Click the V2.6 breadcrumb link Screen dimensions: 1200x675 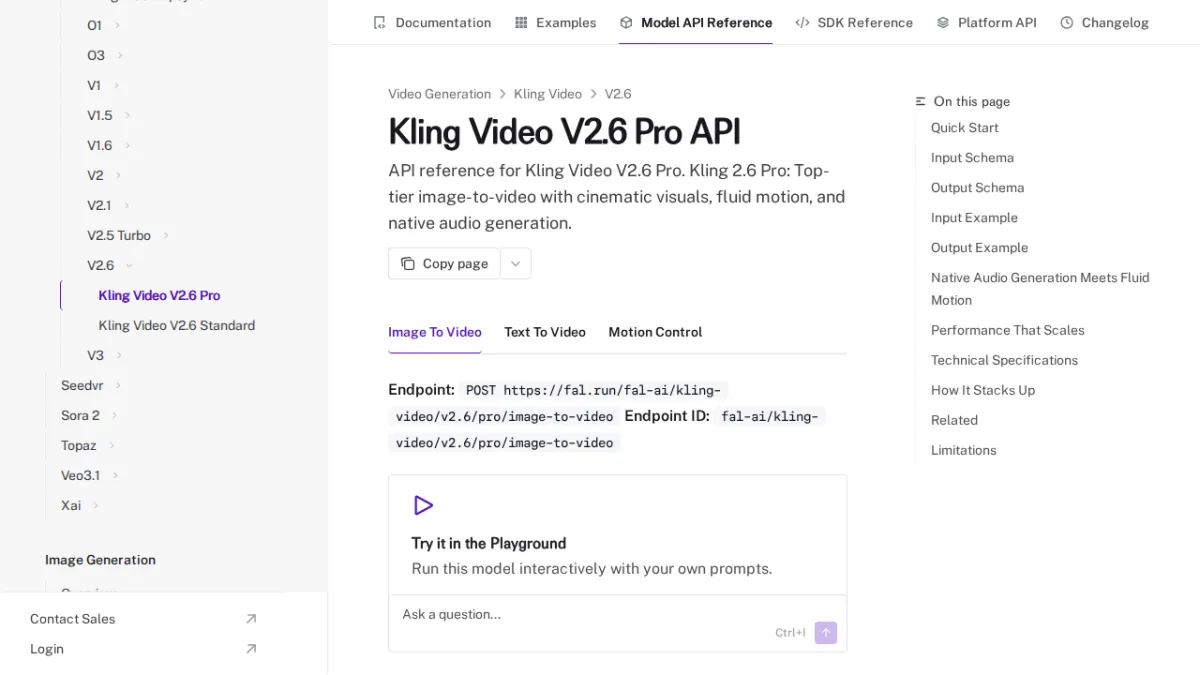(618, 94)
